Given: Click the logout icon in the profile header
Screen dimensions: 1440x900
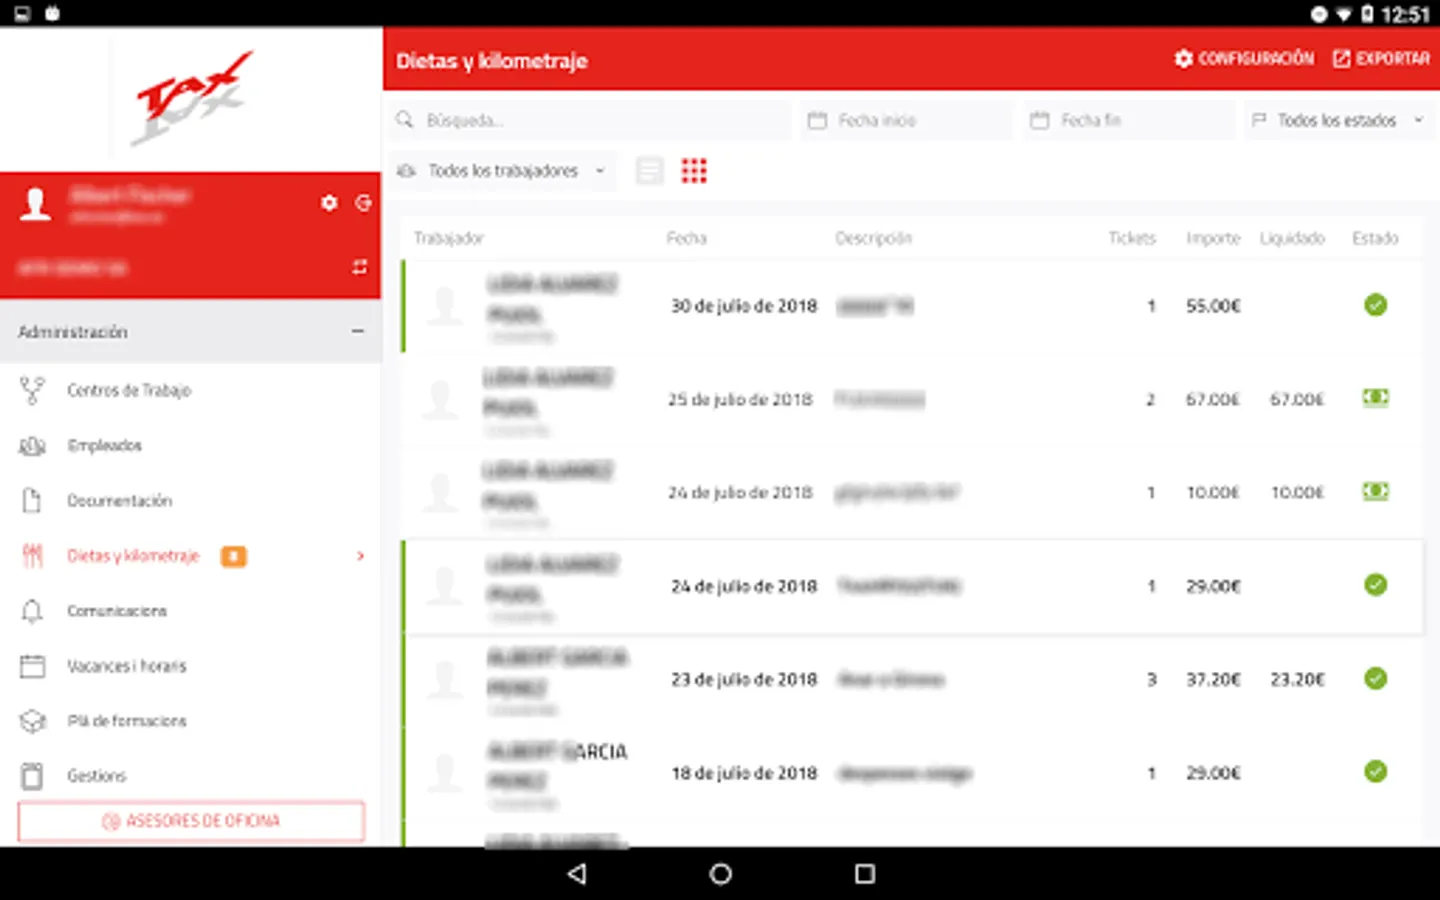Looking at the screenshot, I should coord(363,202).
